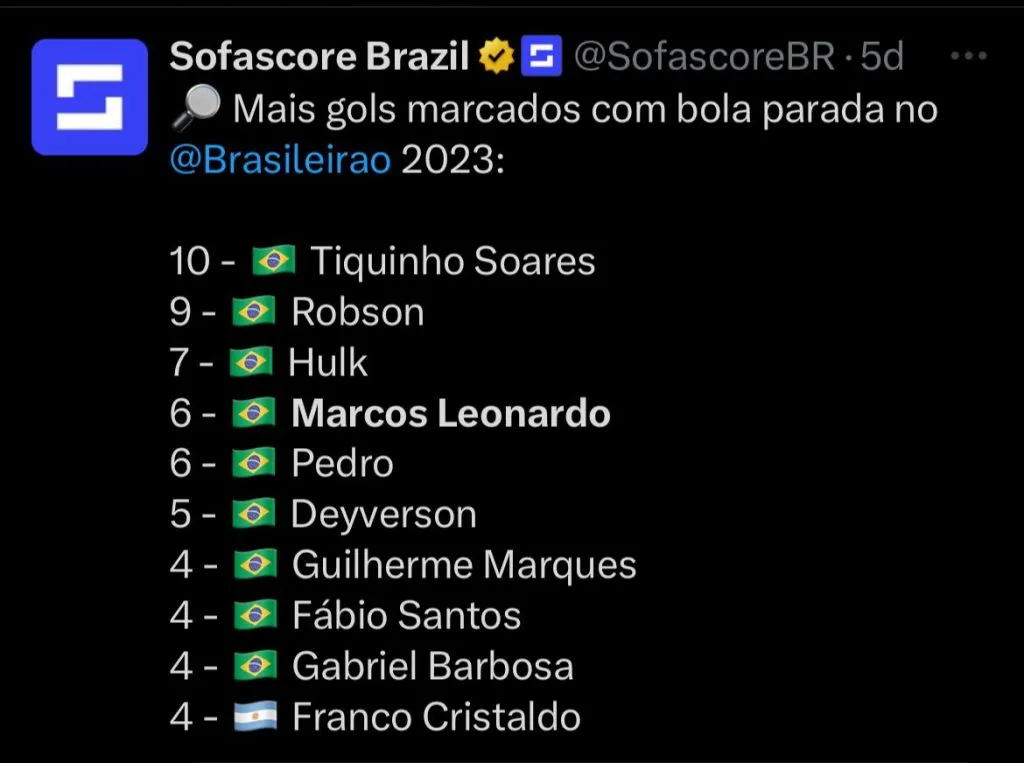Open the @SofascoreBR handle link
The height and width of the screenshot is (763, 1024).
click(704, 57)
